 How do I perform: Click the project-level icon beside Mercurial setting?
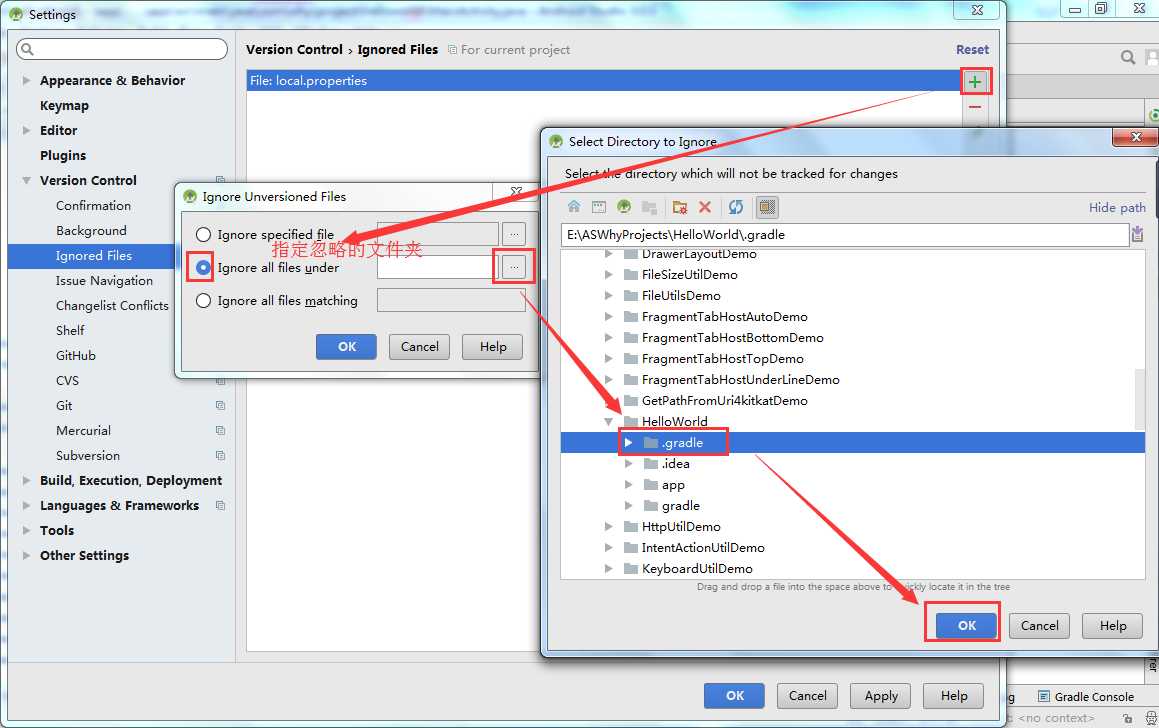click(220, 430)
